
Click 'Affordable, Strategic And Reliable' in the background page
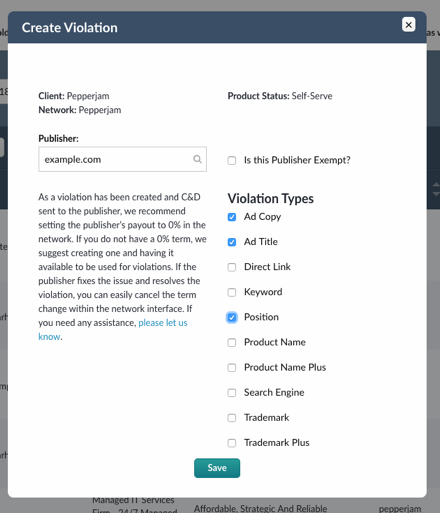260,508
